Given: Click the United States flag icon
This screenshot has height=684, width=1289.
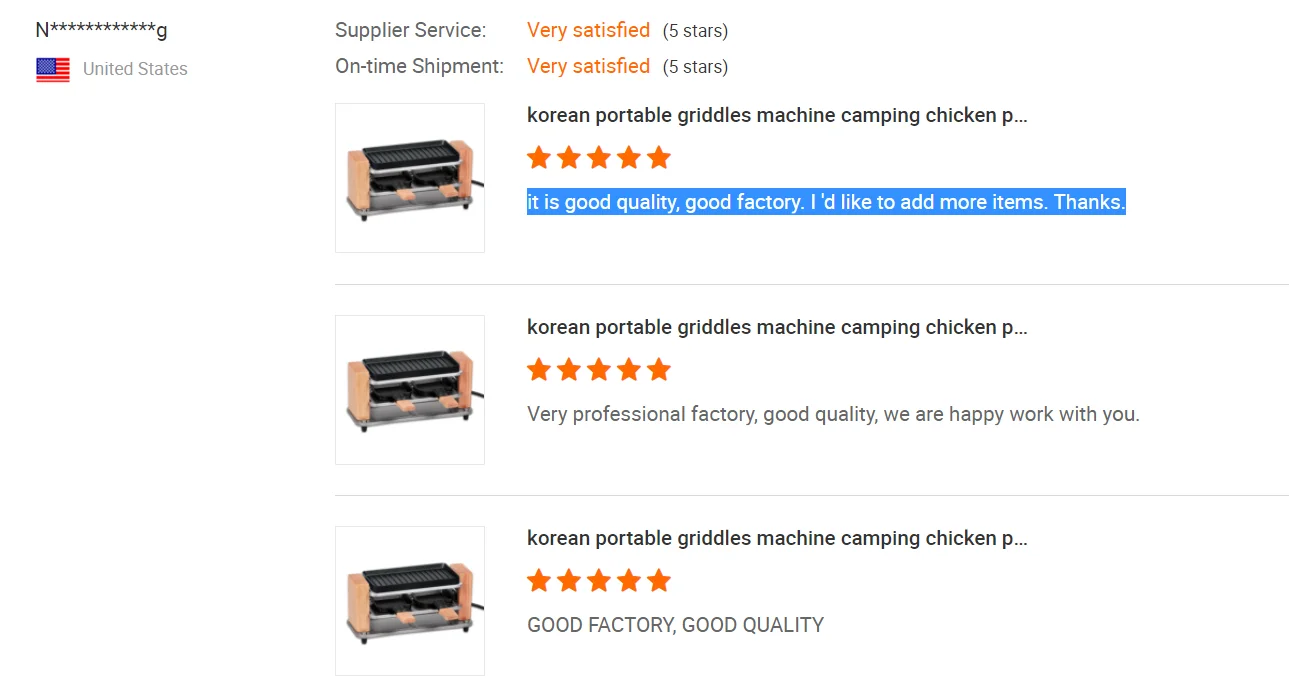Looking at the screenshot, I should tap(53, 69).
